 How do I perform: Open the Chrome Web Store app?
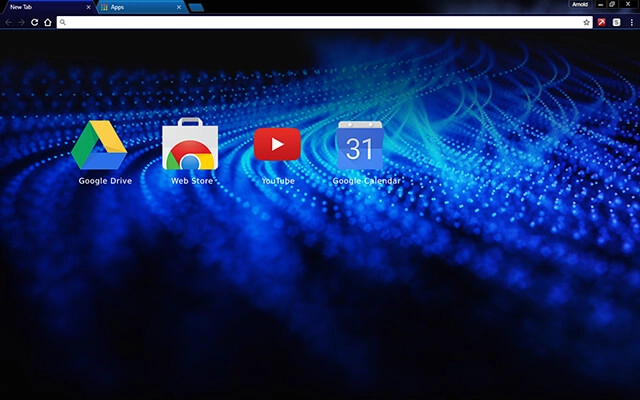click(190, 144)
